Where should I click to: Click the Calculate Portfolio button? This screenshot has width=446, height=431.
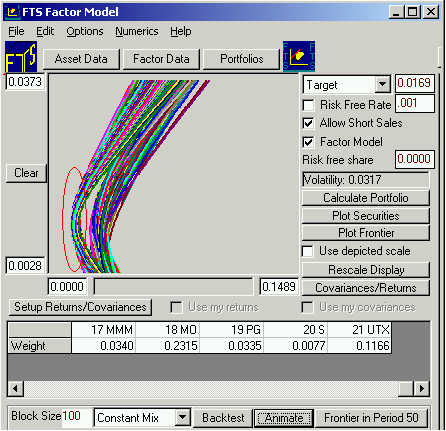pos(366,198)
